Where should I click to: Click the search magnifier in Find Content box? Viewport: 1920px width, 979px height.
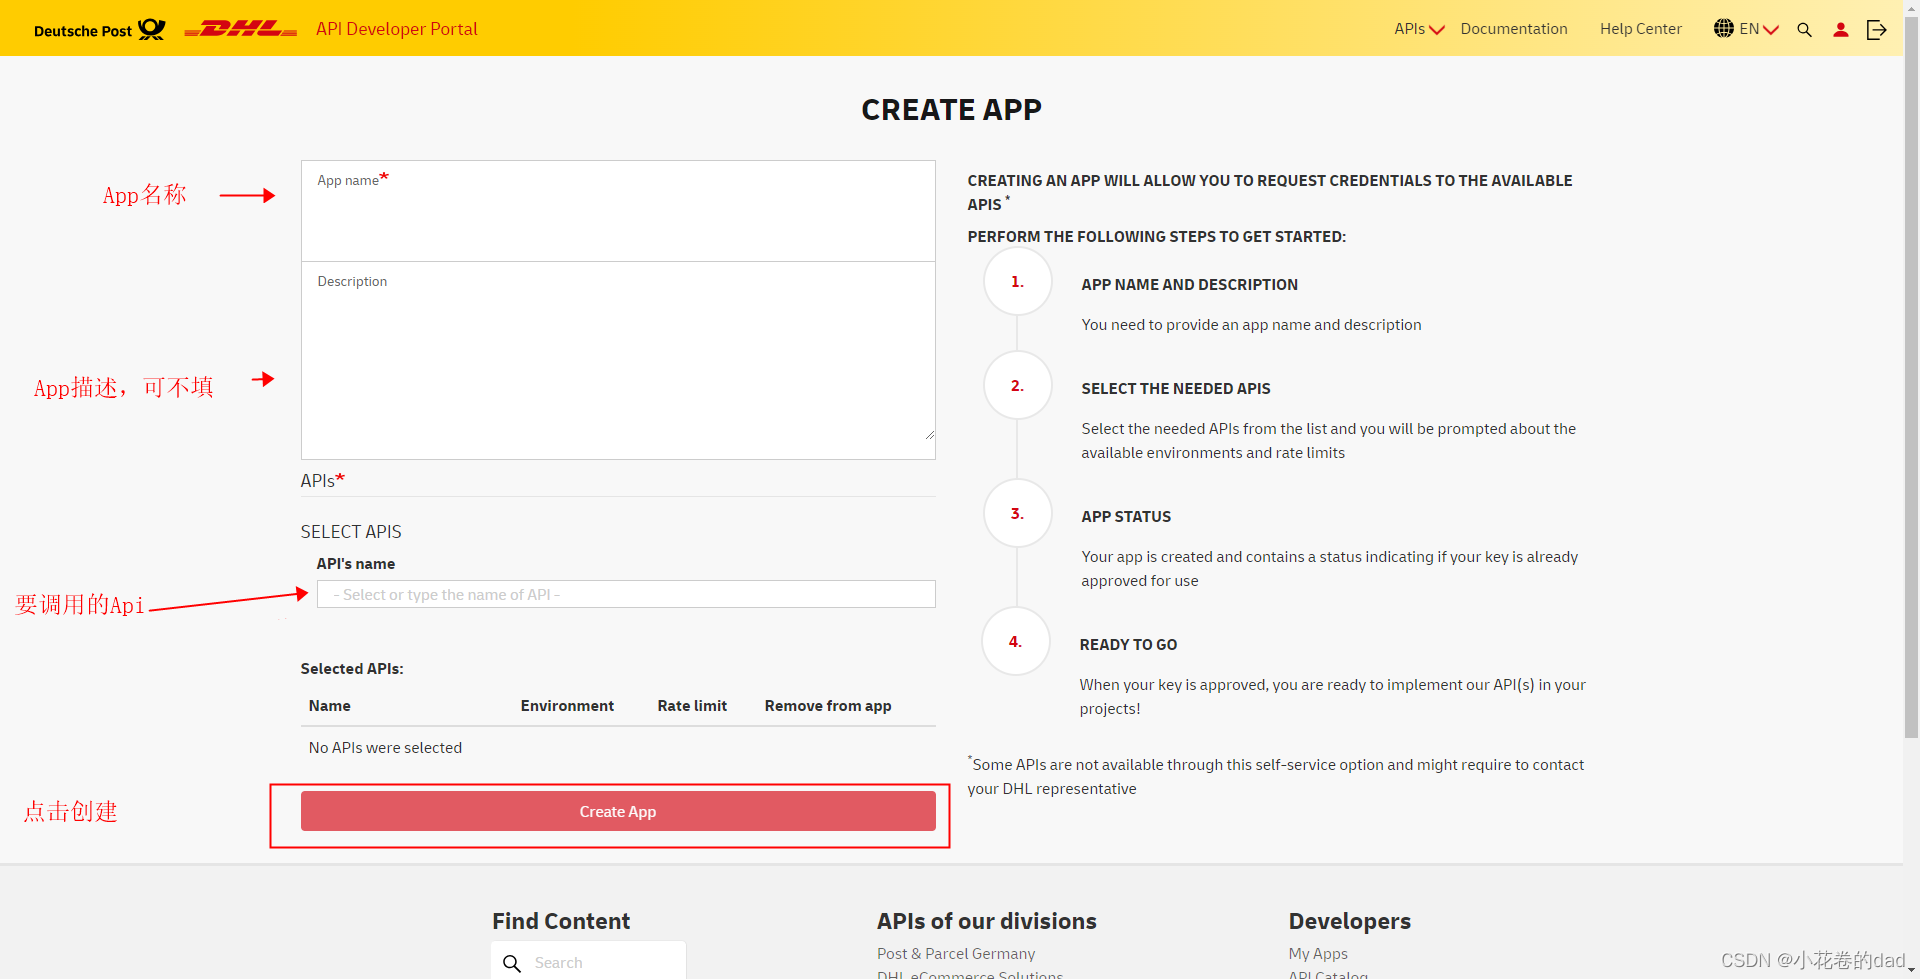(513, 963)
